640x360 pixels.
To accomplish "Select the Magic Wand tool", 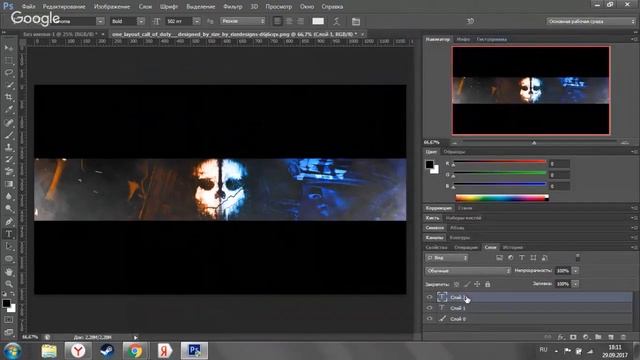I will (x=9, y=85).
